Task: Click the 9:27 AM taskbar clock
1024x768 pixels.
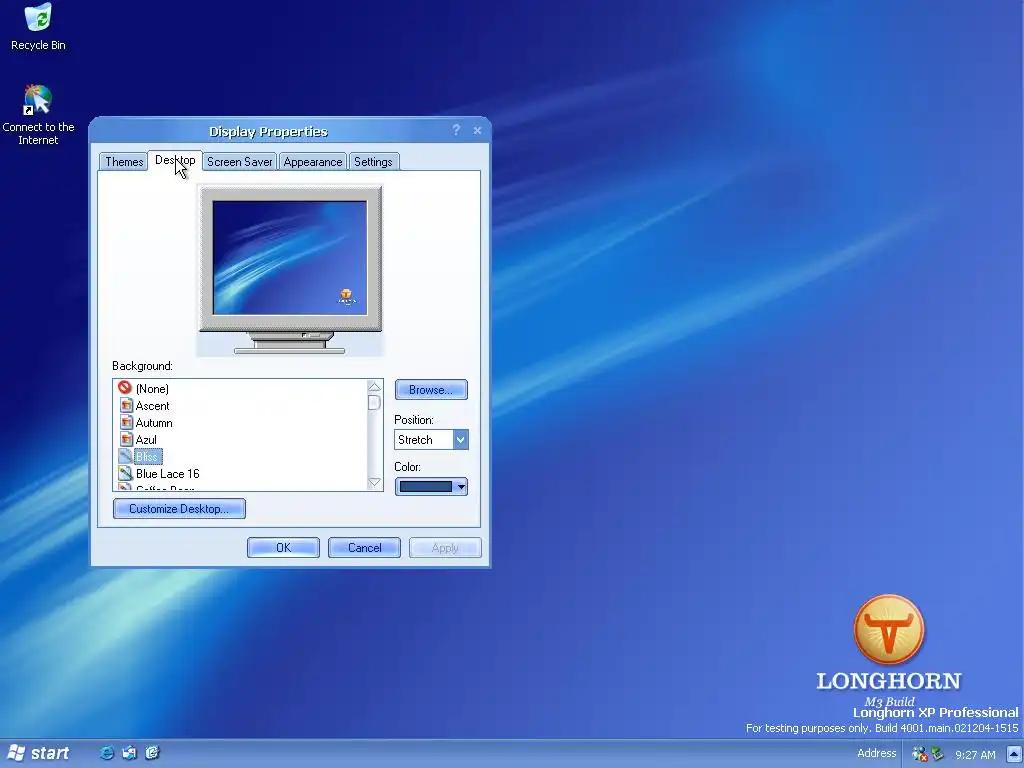Action: pyautogui.click(x=975, y=755)
